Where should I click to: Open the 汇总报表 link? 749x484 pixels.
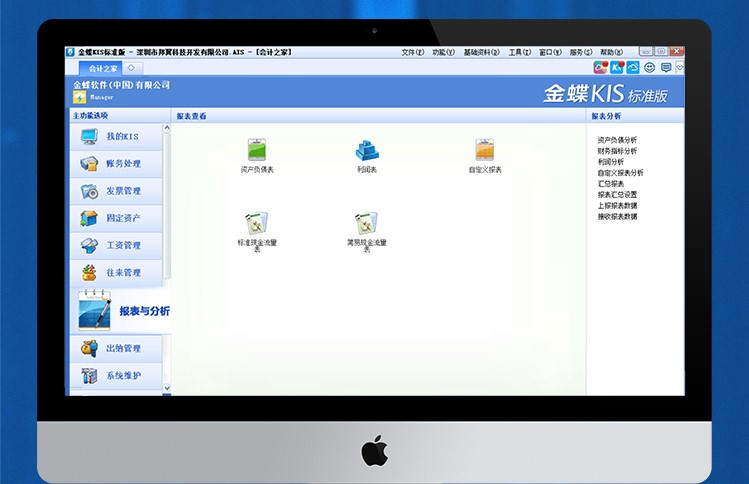tap(610, 184)
